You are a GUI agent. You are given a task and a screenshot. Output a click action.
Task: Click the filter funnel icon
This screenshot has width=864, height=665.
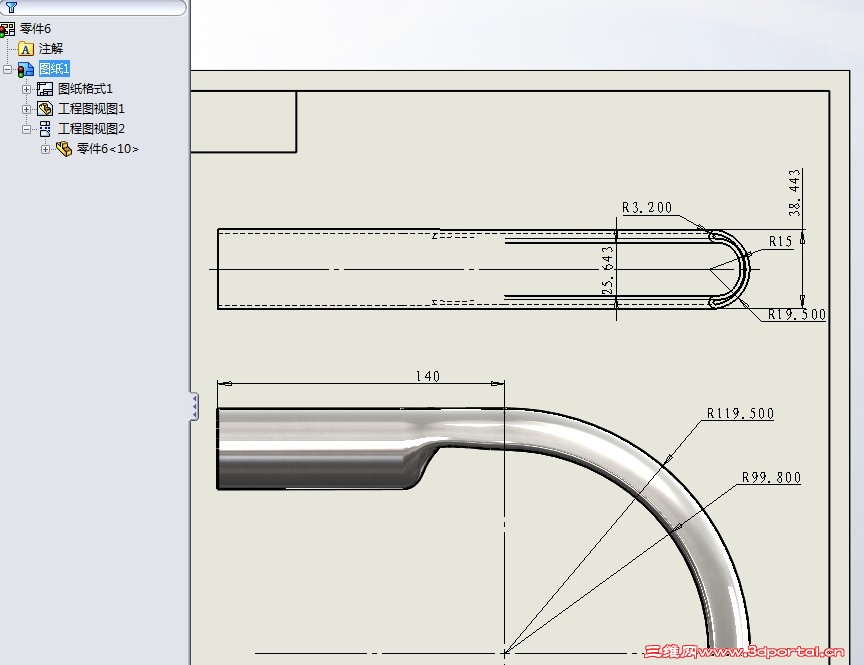click(11, 7)
